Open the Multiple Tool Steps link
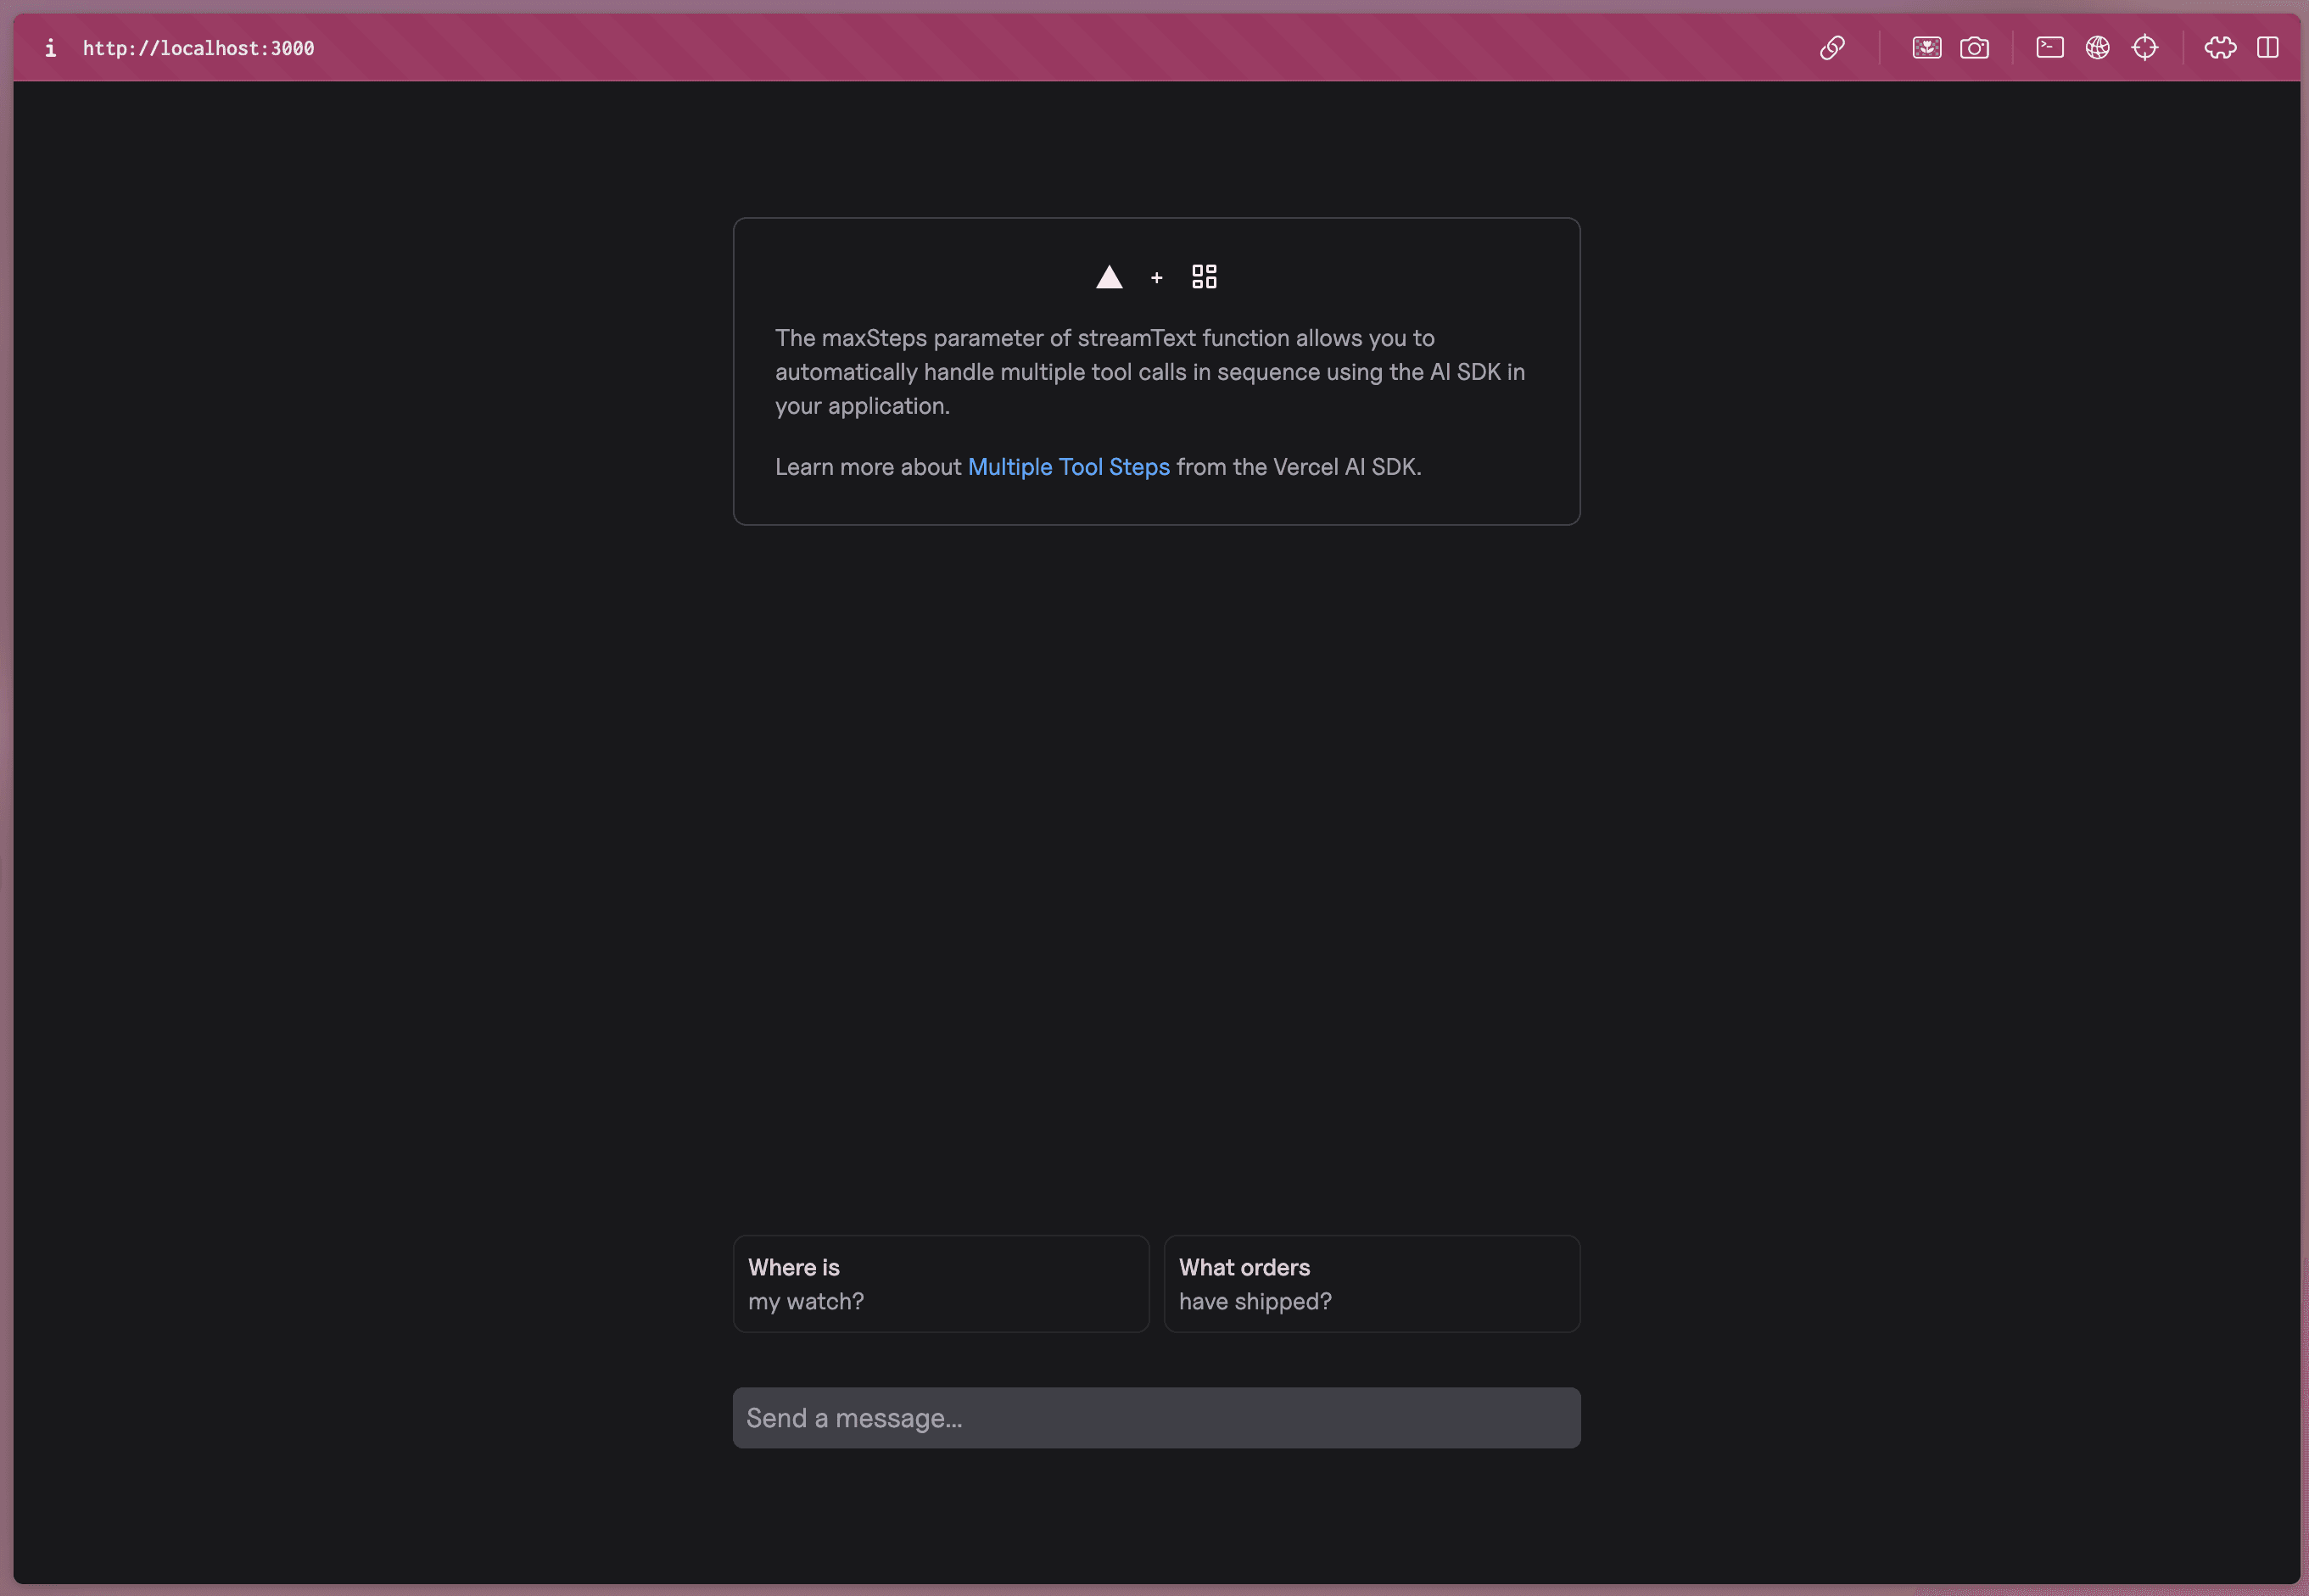The width and height of the screenshot is (2309, 1596). (x=1068, y=466)
